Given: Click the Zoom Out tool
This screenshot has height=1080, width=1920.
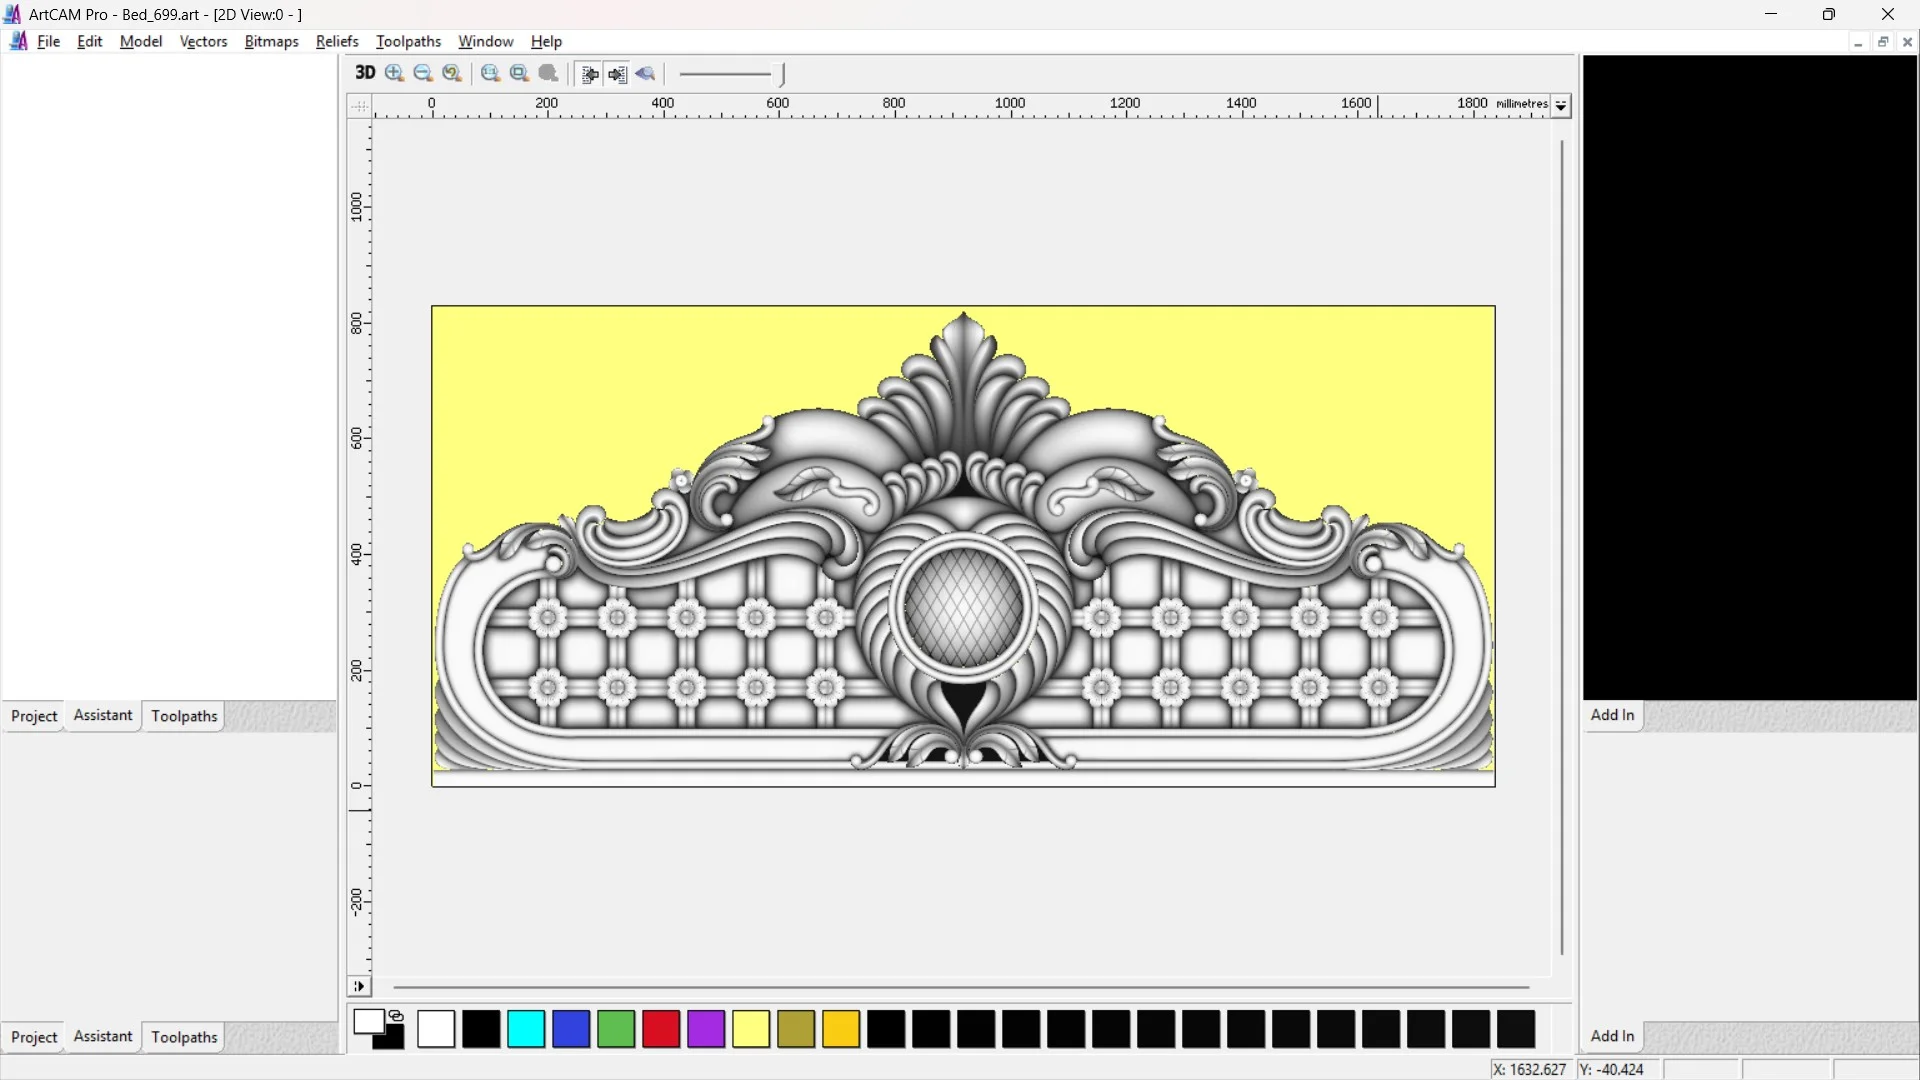Looking at the screenshot, I should click(x=423, y=73).
